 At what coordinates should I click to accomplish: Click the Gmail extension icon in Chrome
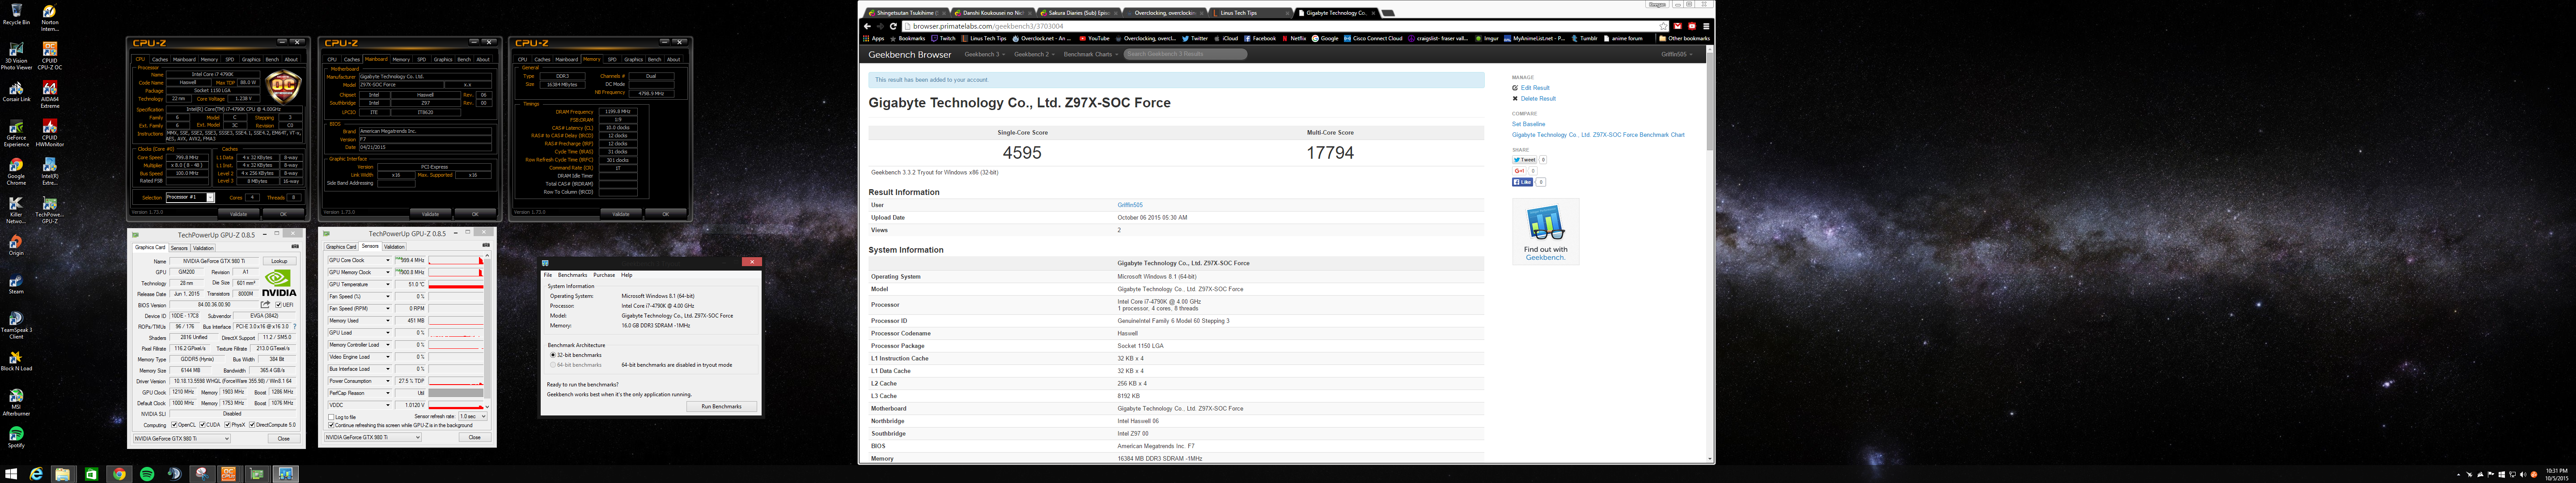(1678, 26)
